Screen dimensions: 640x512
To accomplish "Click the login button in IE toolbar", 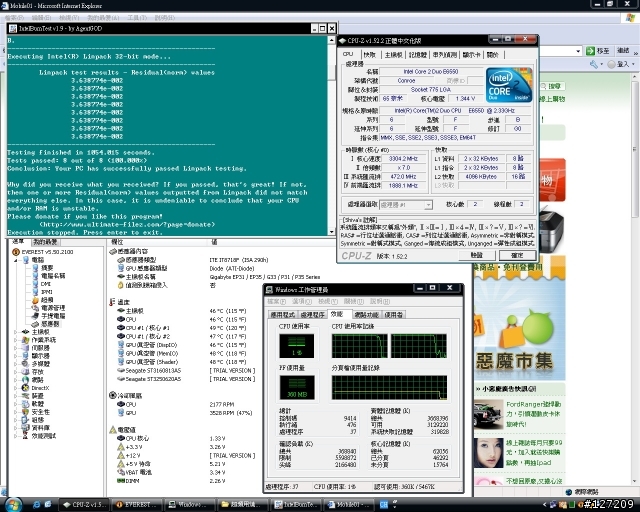I will pyautogui.click(x=620, y=64).
